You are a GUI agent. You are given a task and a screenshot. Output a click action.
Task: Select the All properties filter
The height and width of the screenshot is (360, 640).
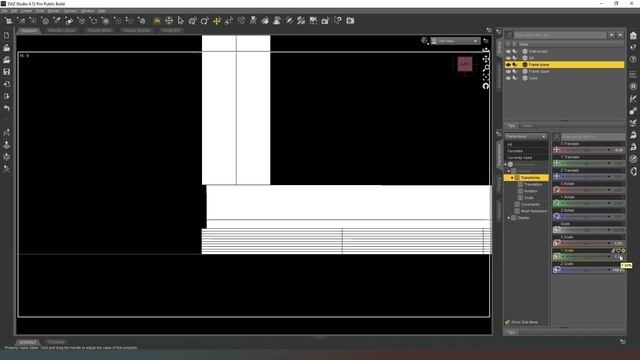point(526,144)
